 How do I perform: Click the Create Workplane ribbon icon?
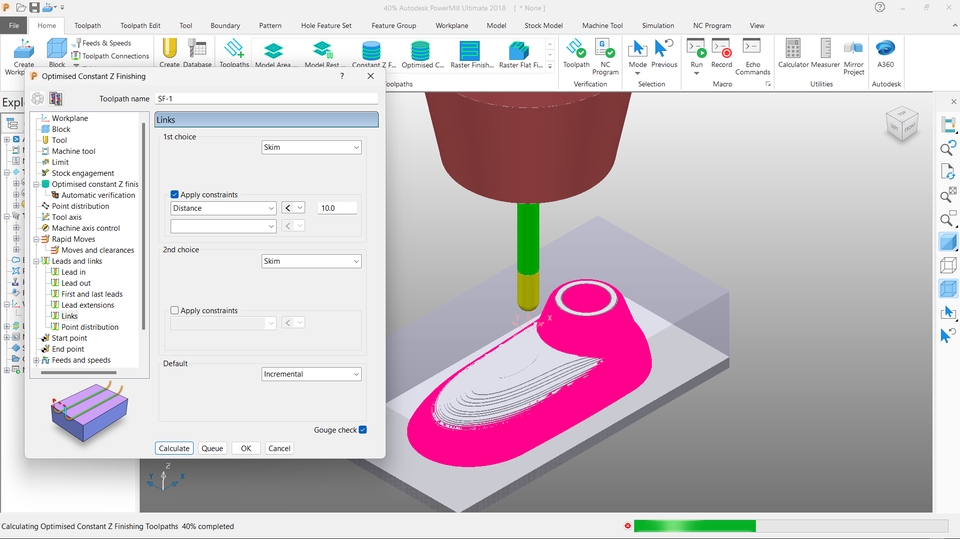(x=23, y=55)
